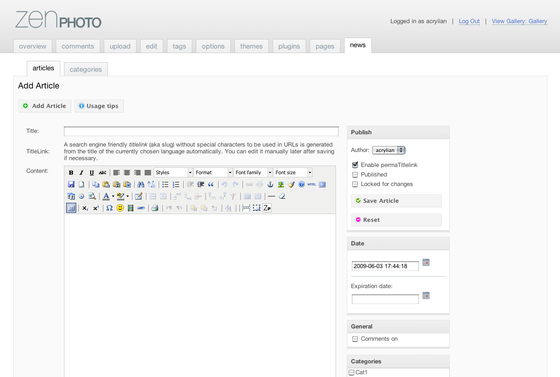Open the Format dropdown

(x=213, y=172)
